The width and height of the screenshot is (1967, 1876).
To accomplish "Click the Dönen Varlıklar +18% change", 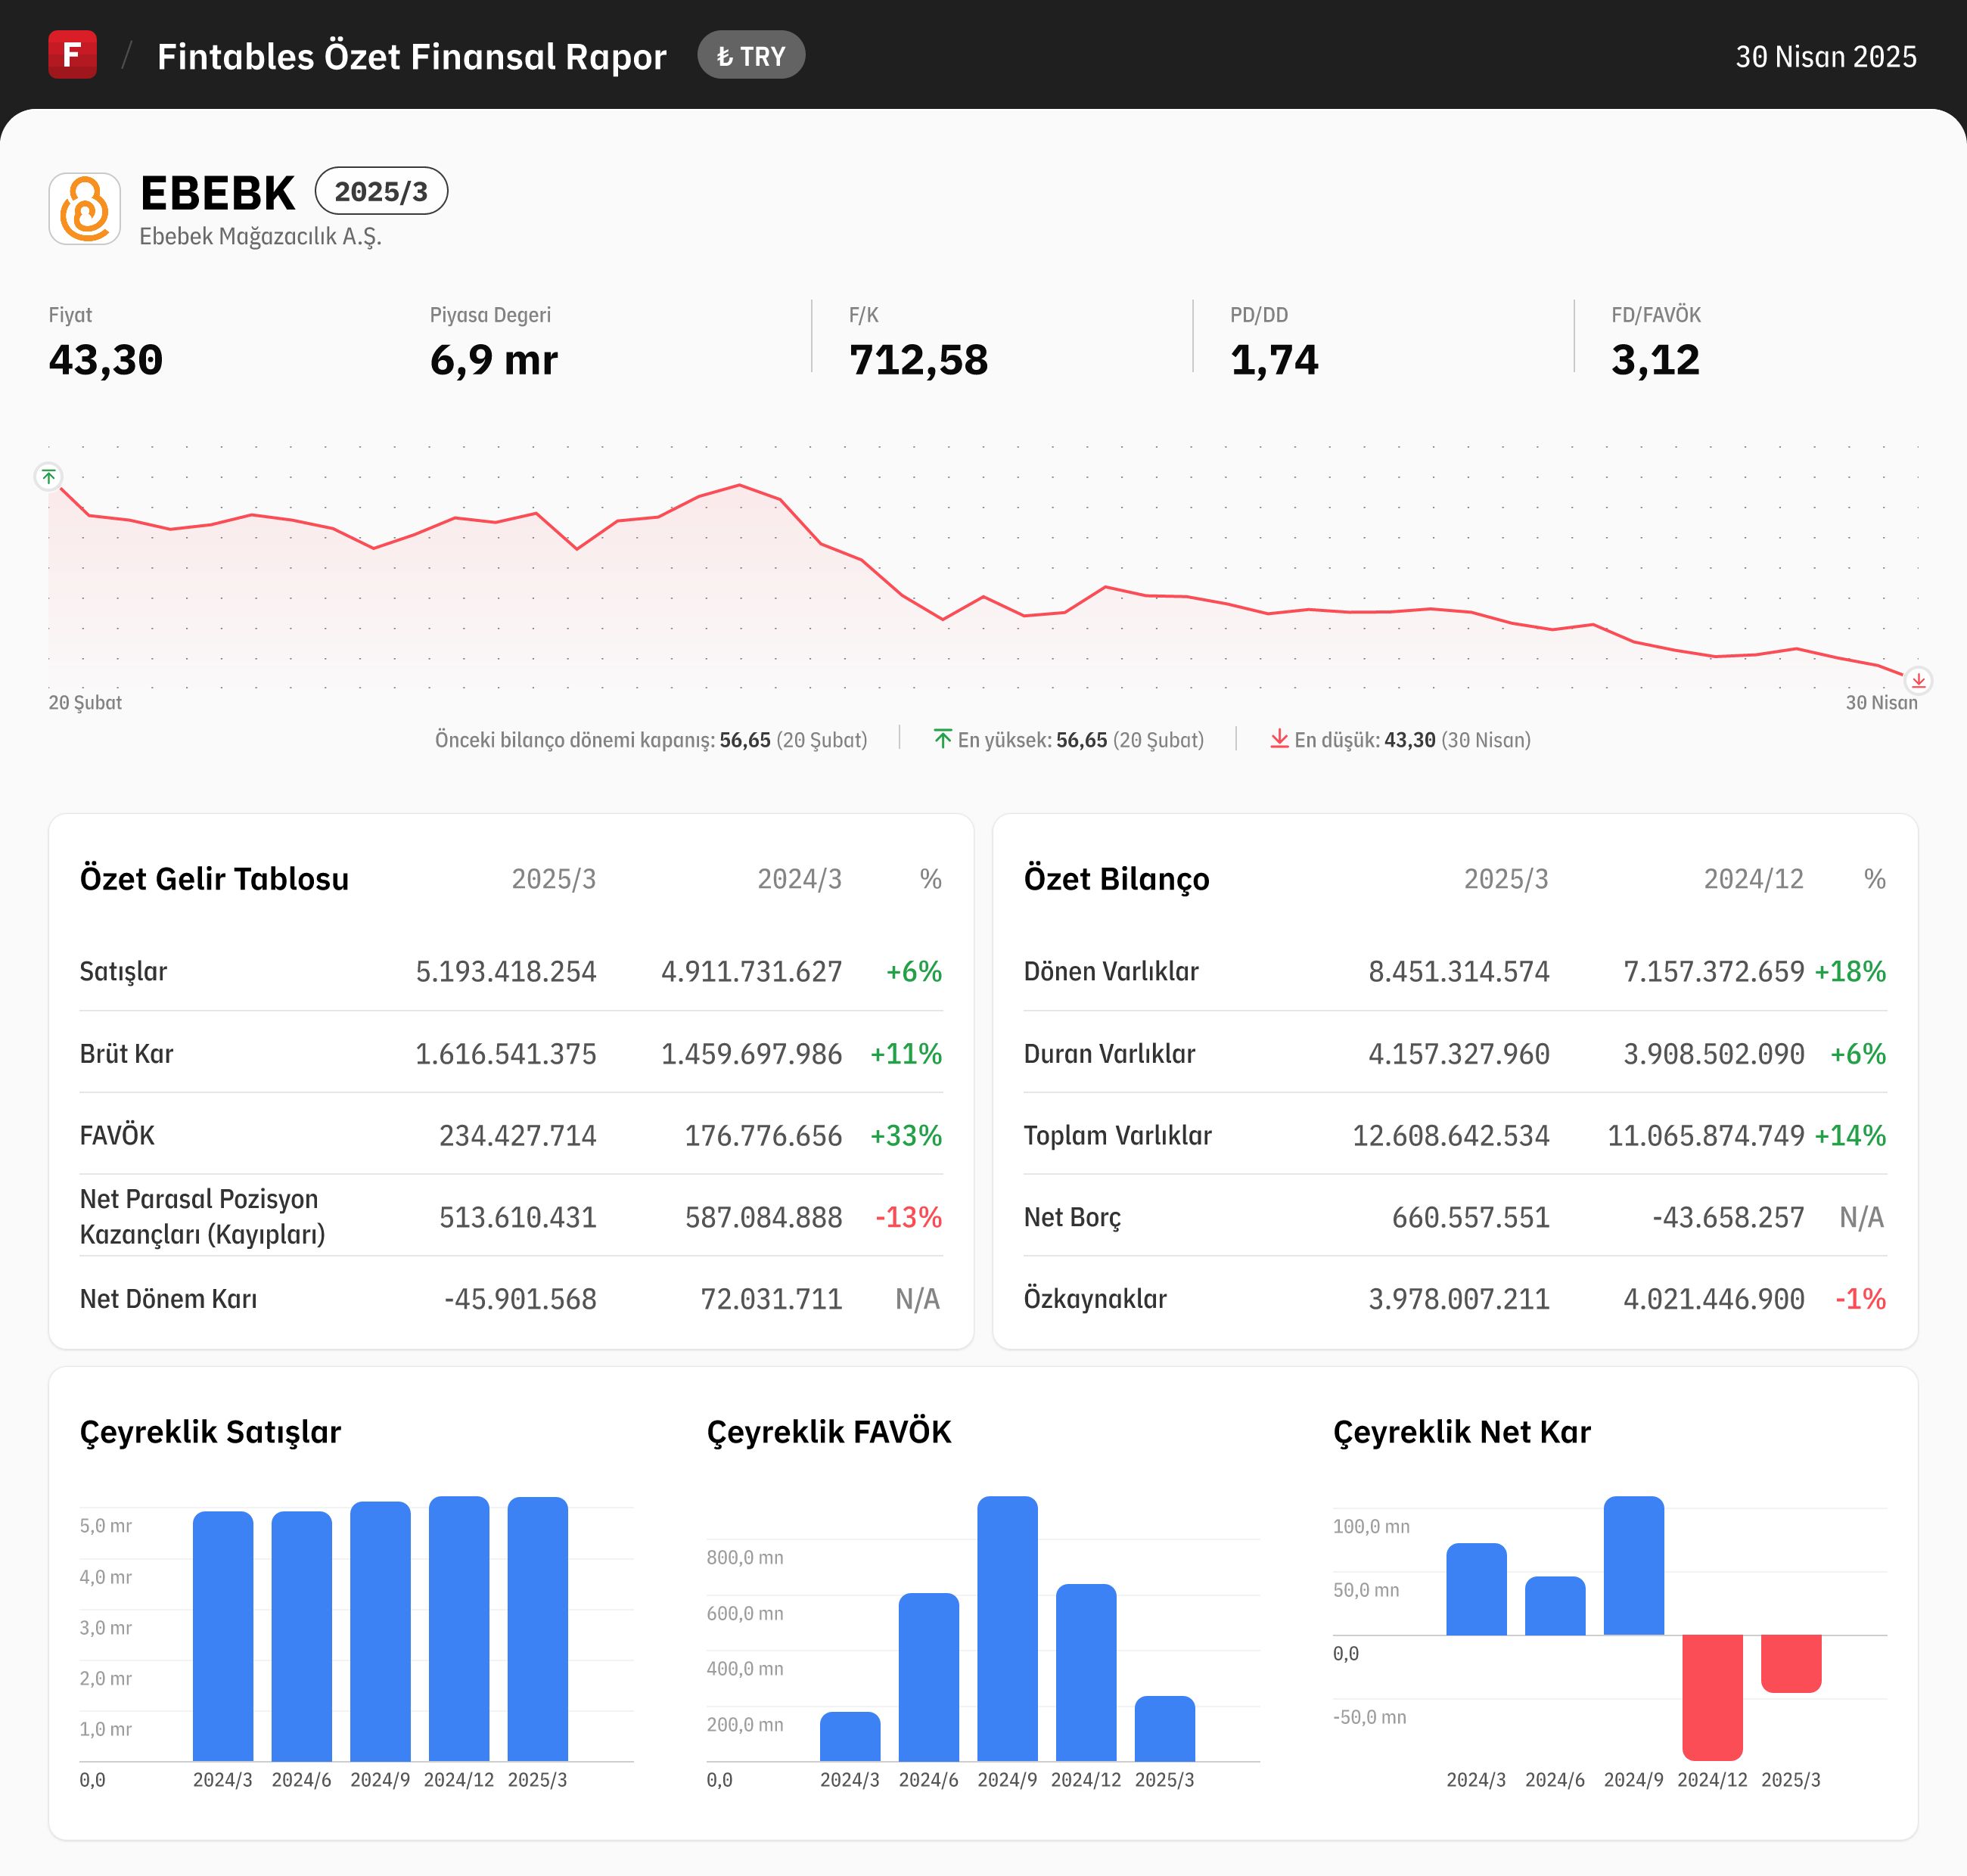I will [1851, 971].
